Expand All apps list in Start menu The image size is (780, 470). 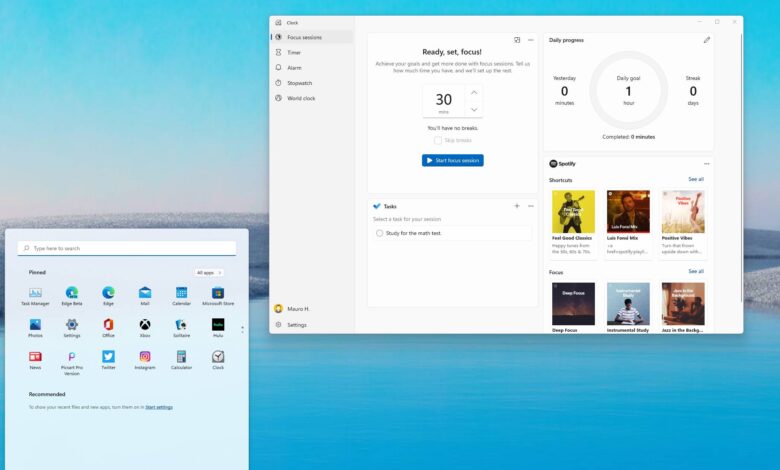tap(208, 273)
